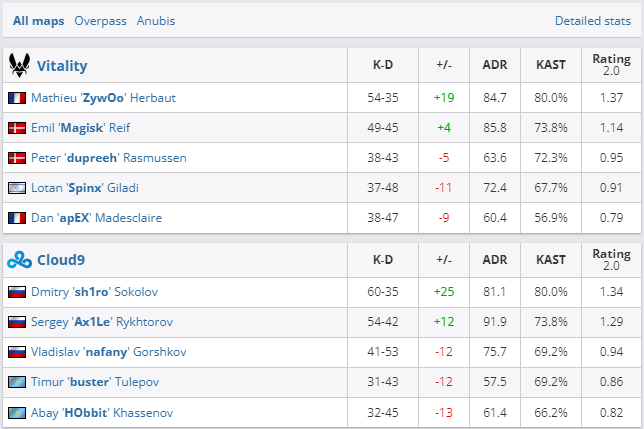This screenshot has height=429, width=644.
Task: Click Russian flag beside sh1ro
Action: (16, 292)
